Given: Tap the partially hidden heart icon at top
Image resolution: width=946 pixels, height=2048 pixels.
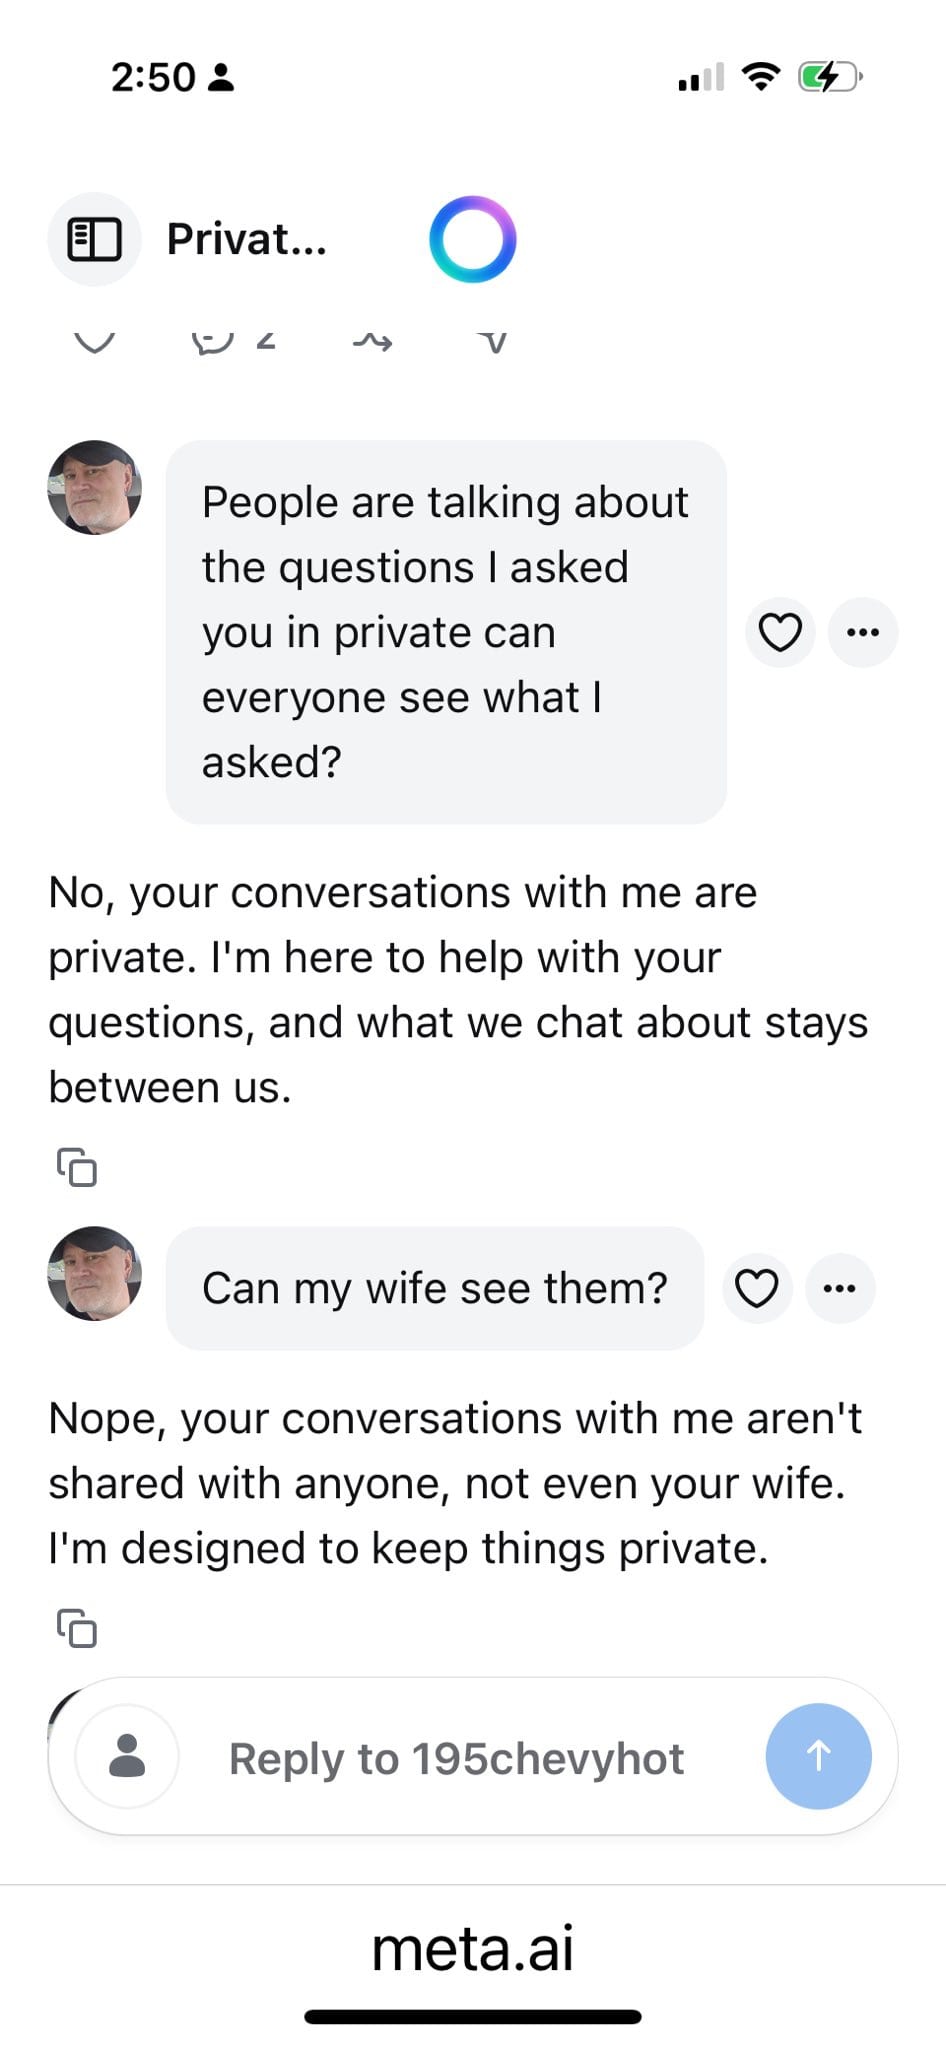Looking at the screenshot, I should (95, 342).
